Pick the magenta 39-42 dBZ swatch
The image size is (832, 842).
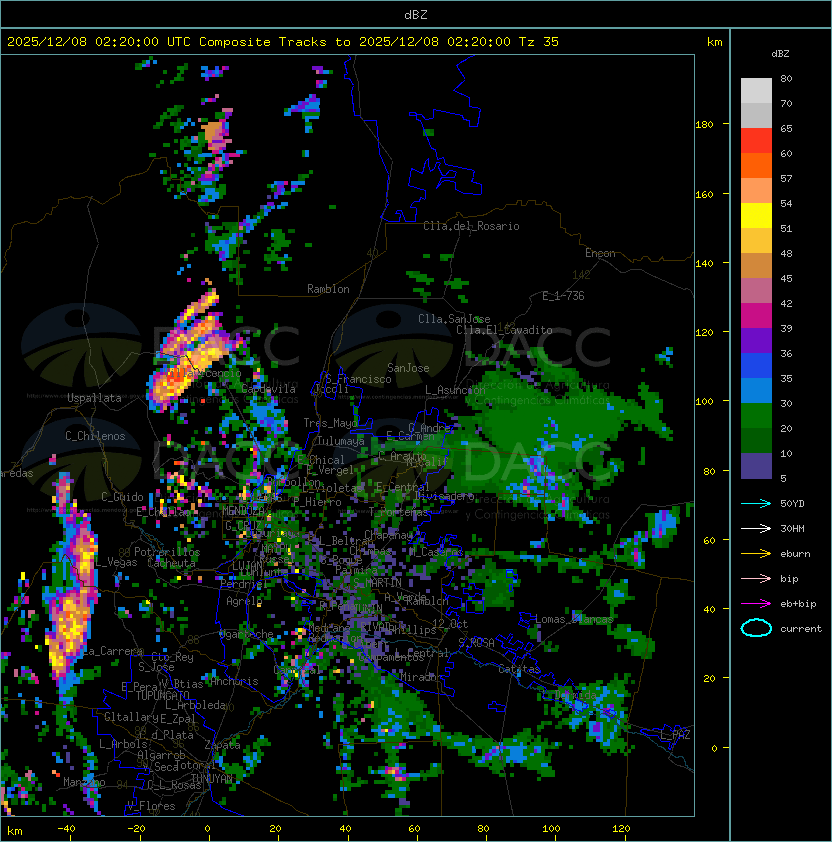click(756, 316)
